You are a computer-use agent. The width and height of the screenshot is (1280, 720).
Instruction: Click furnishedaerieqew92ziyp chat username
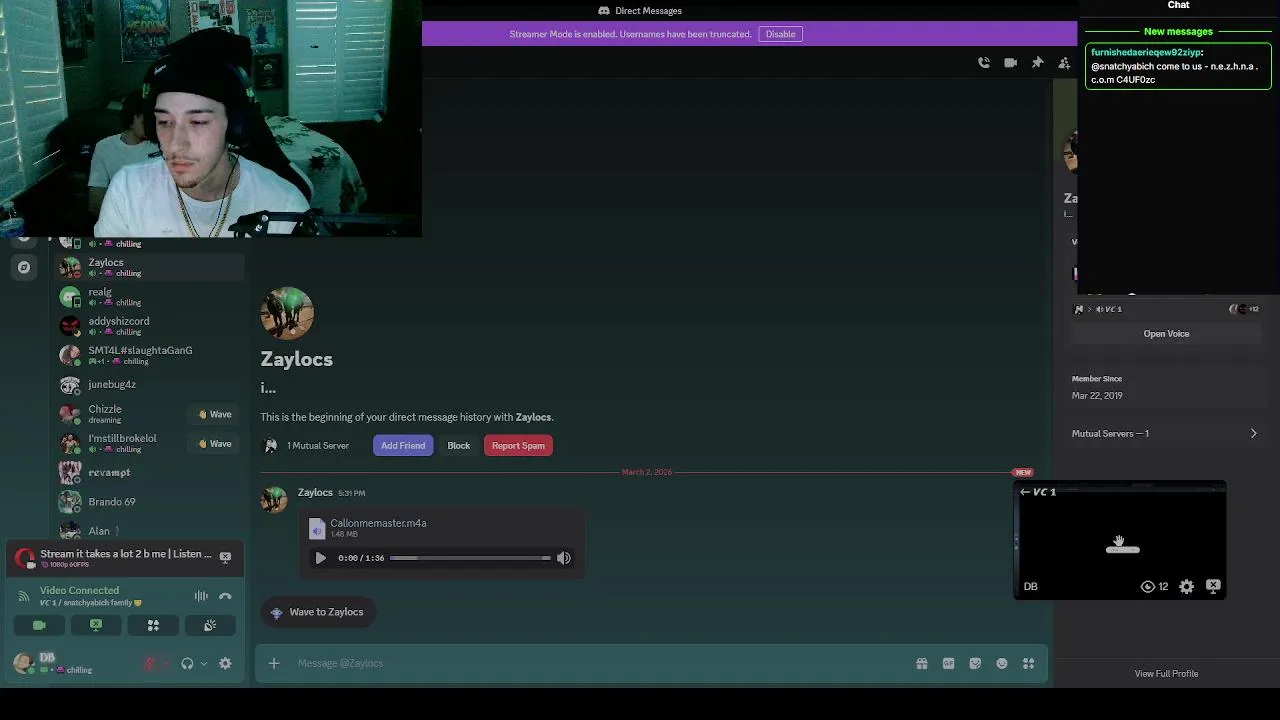[1145, 52]
